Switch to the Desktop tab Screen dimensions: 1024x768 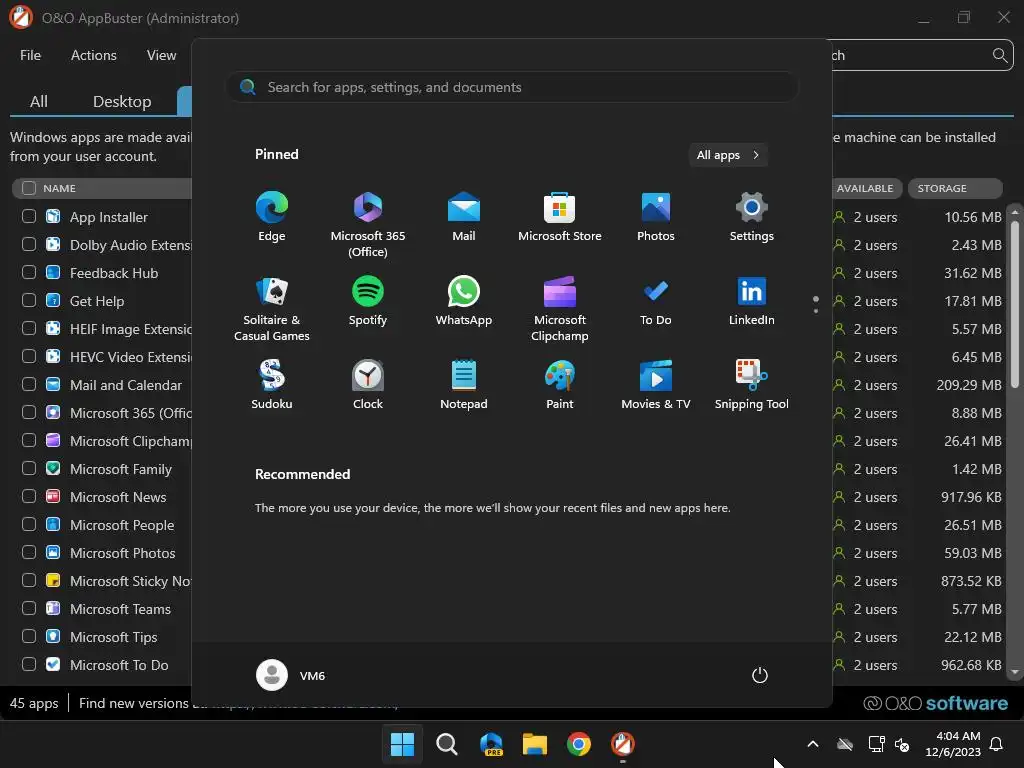pyautogui.click(x=122, y=101)
